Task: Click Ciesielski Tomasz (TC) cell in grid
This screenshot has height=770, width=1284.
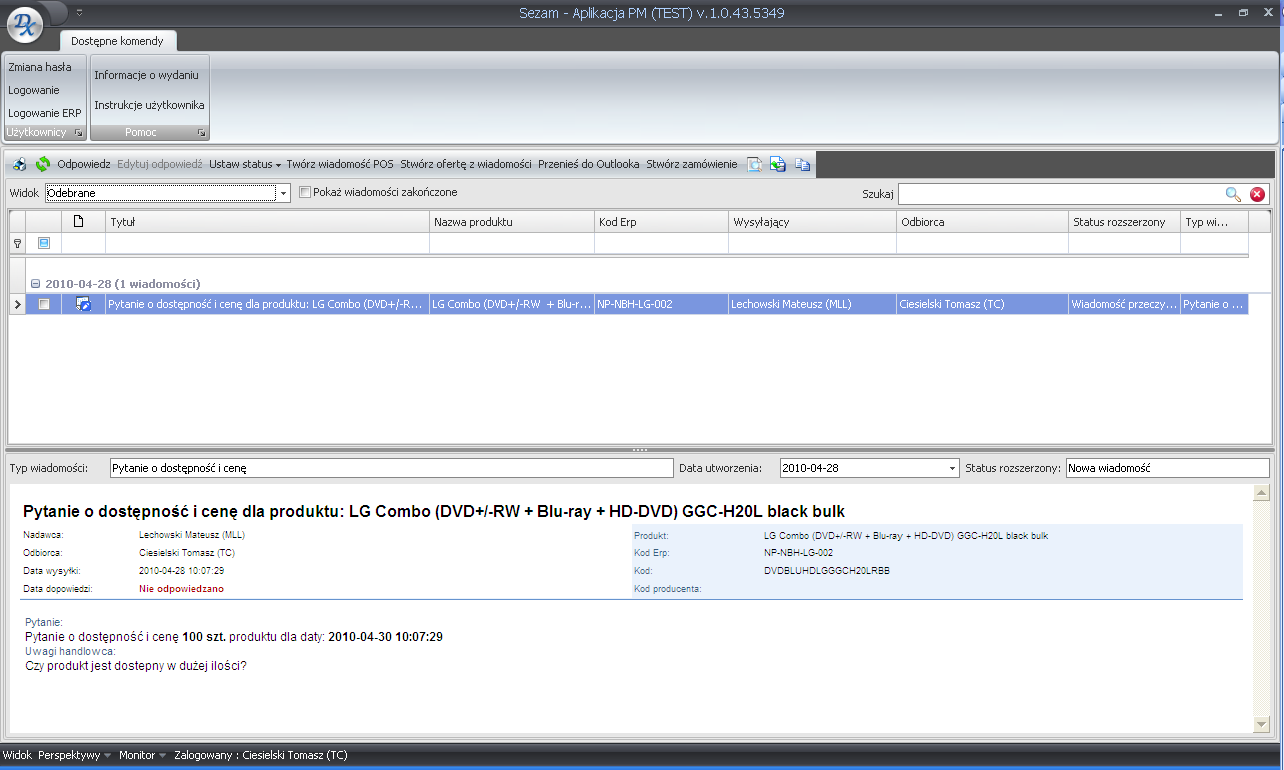Action: (x=982, y=304)
